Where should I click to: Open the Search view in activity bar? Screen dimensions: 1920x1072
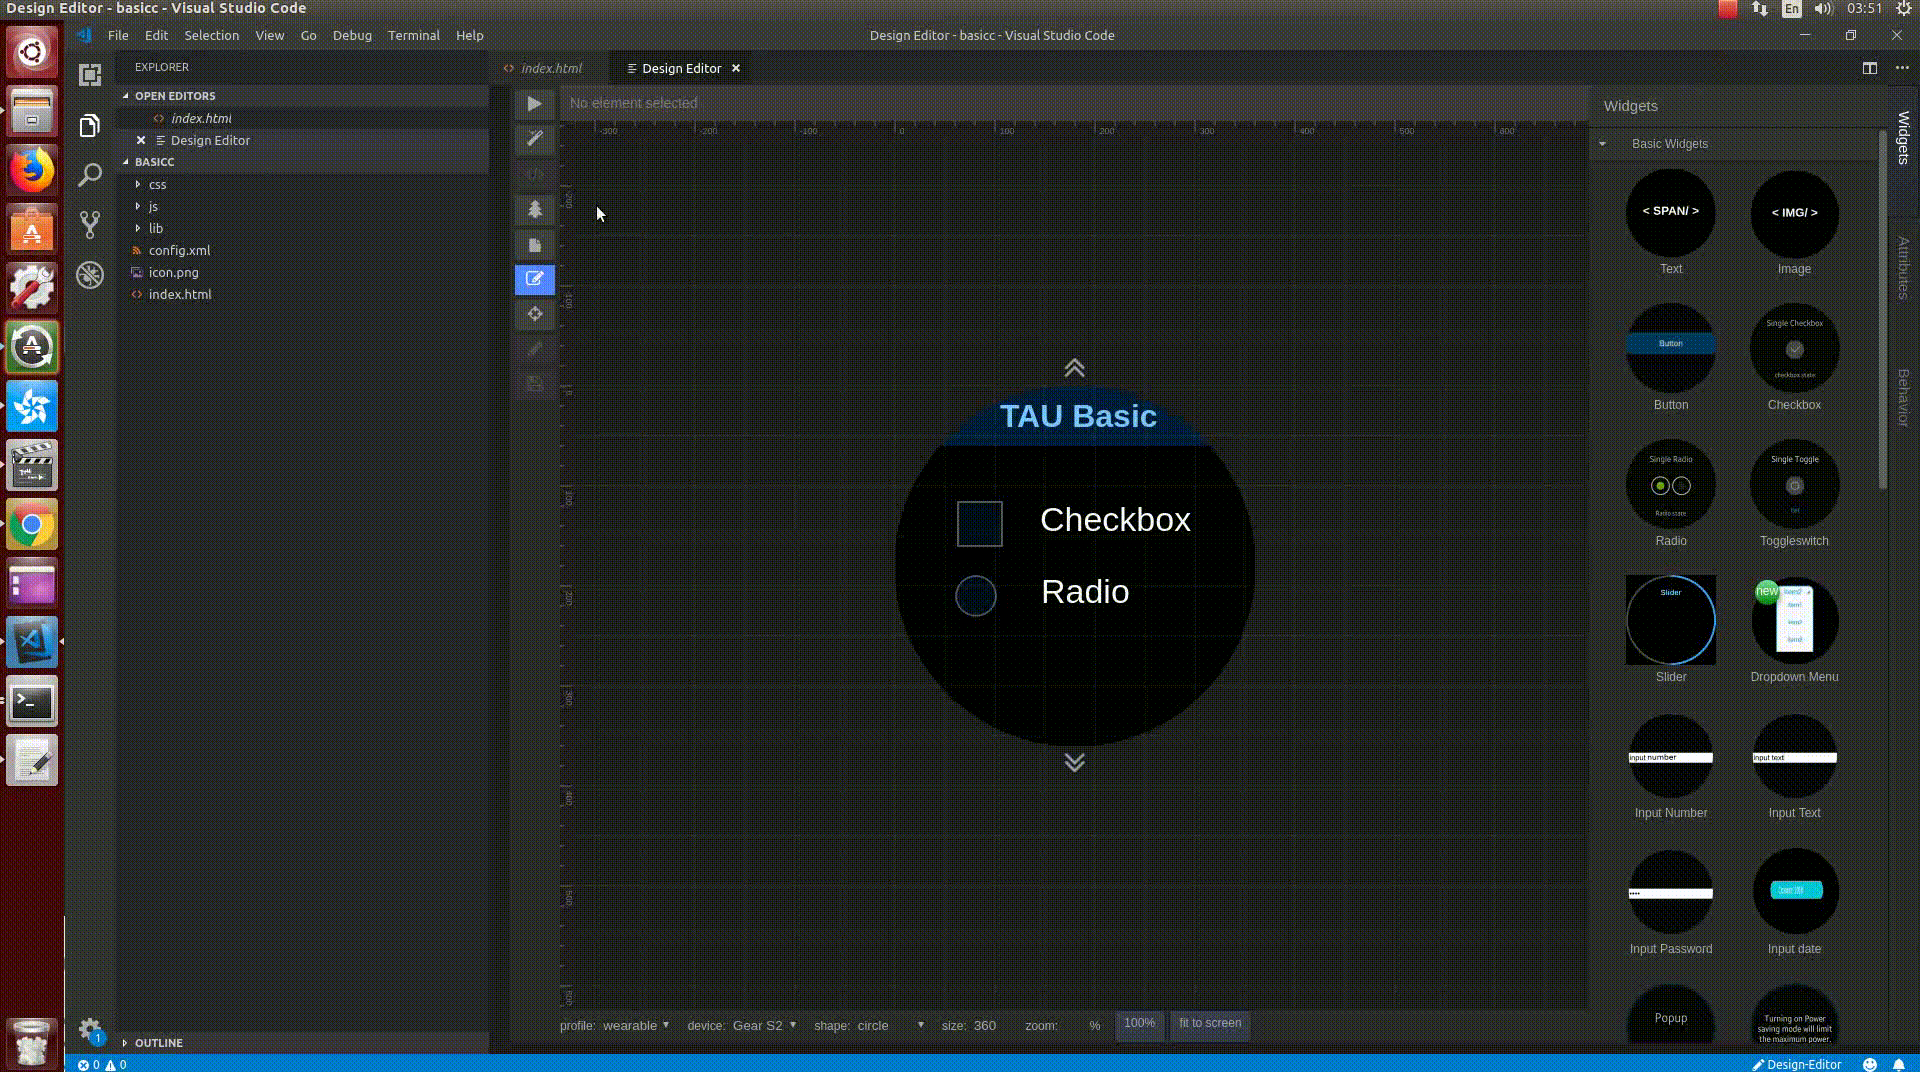click(x=90, y=175)
